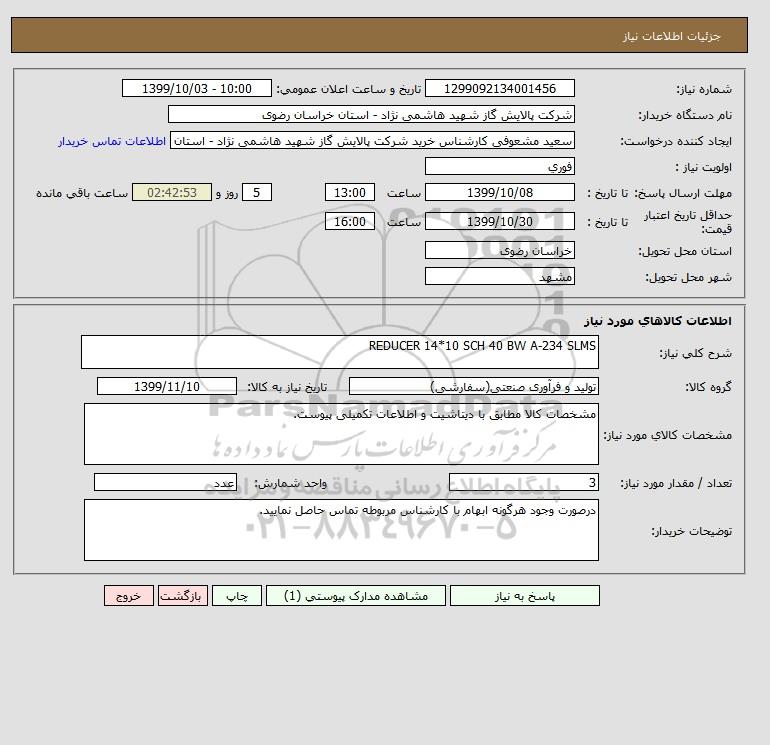Click the REDUCER 14*10 description text box
This screenshot has height=745, width=770.
coord(340,352)
